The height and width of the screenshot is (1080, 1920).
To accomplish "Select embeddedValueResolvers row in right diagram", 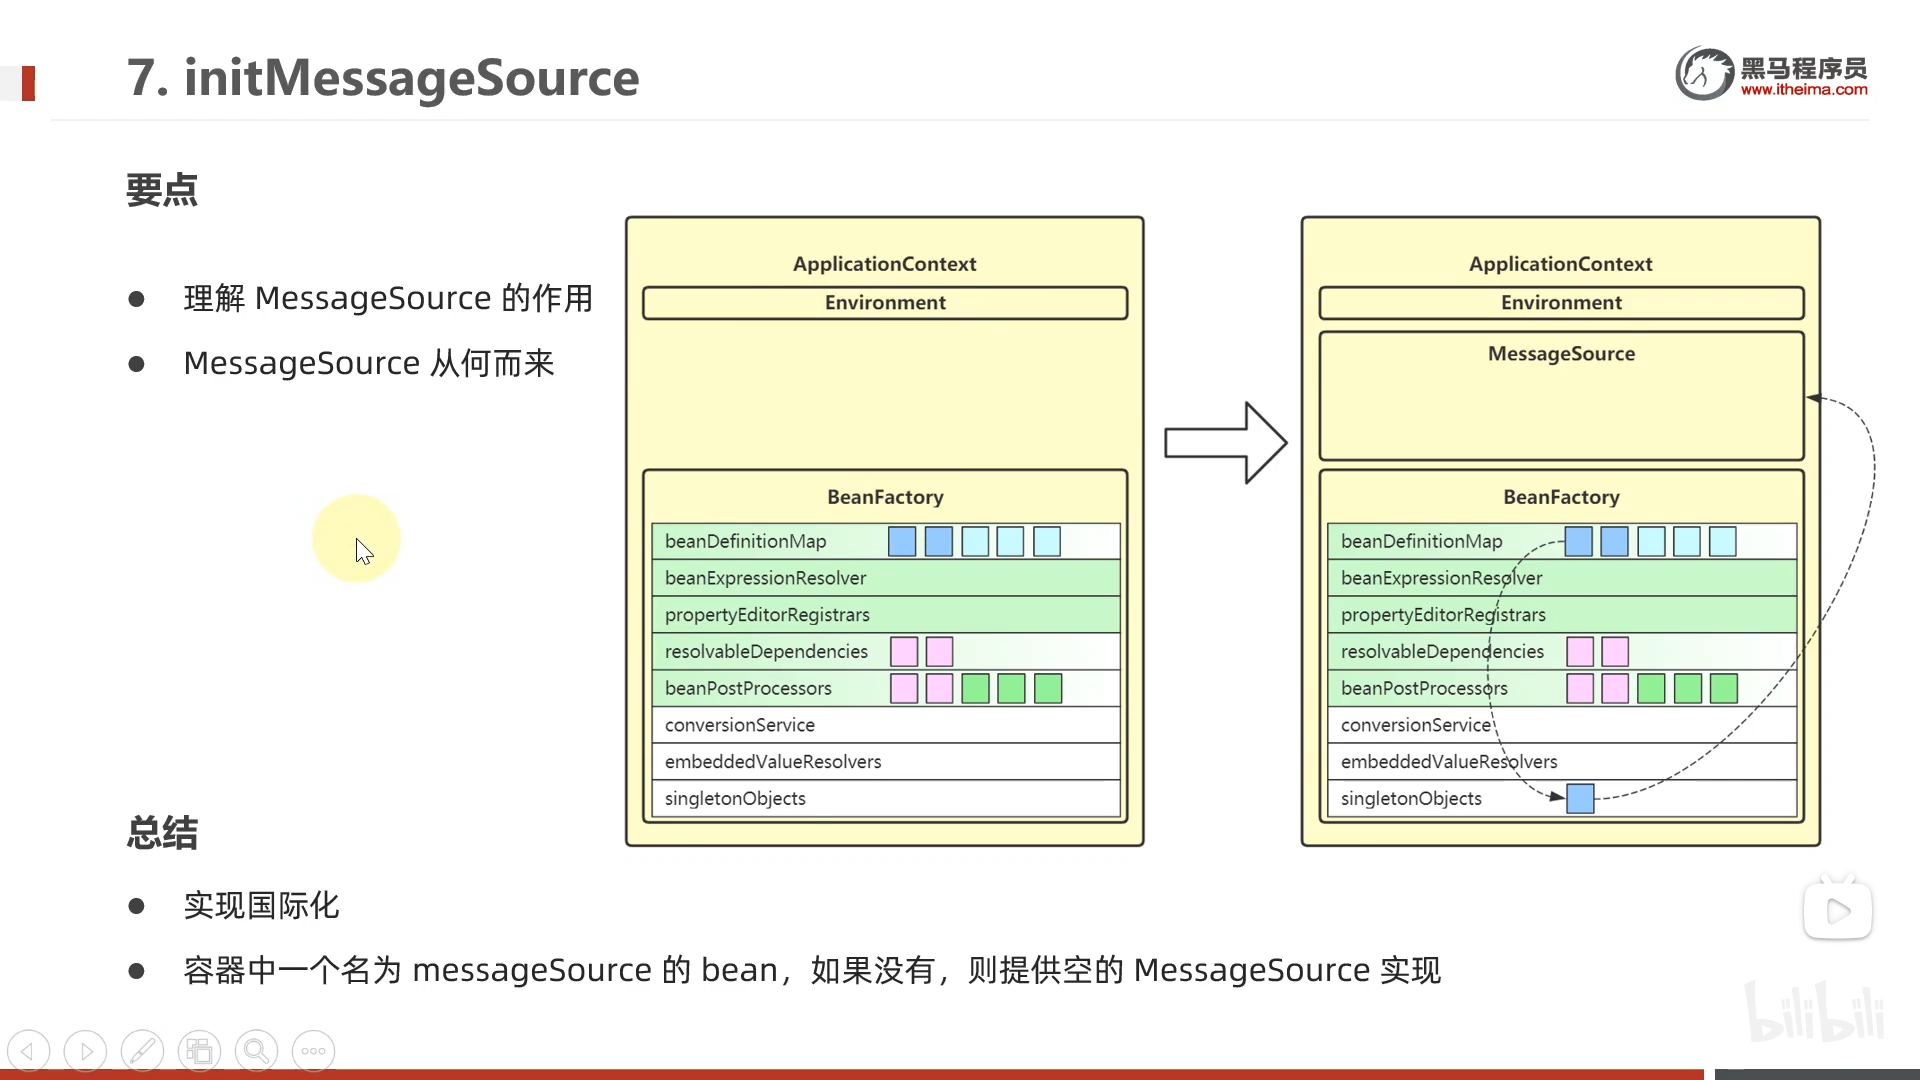I will pyautogui.click(x=1562, y=762).
